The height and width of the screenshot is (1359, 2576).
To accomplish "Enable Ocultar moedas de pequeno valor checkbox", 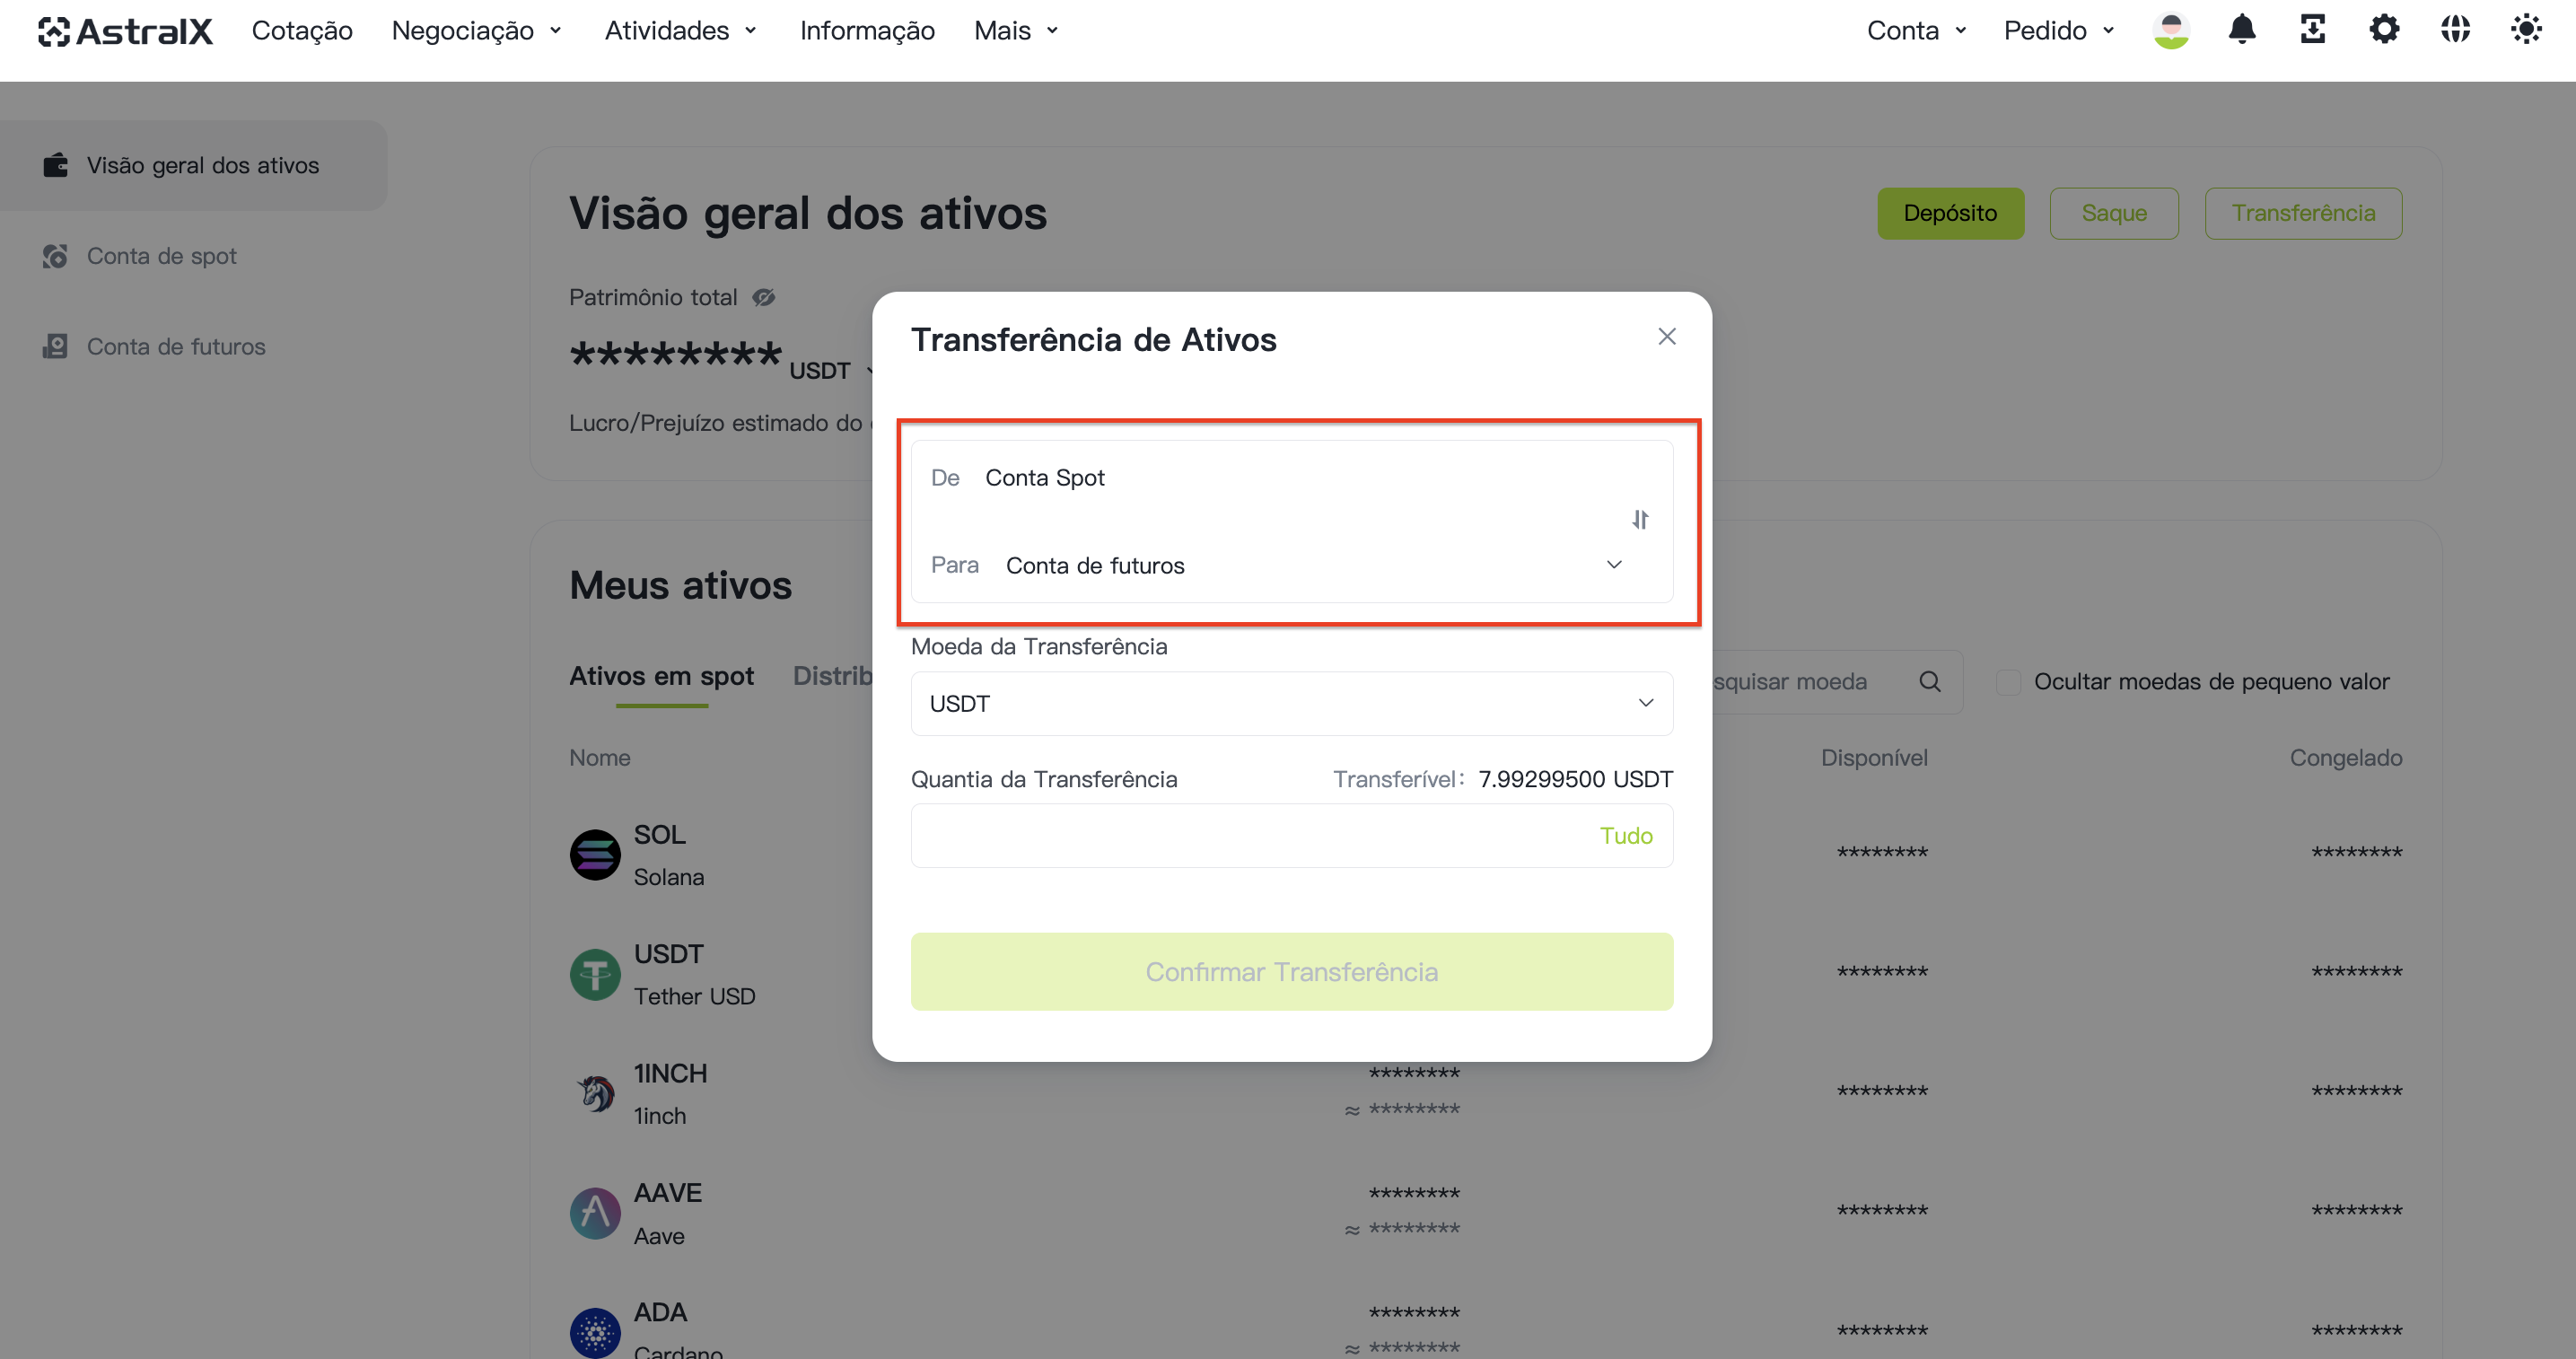I will (2008, 682).
